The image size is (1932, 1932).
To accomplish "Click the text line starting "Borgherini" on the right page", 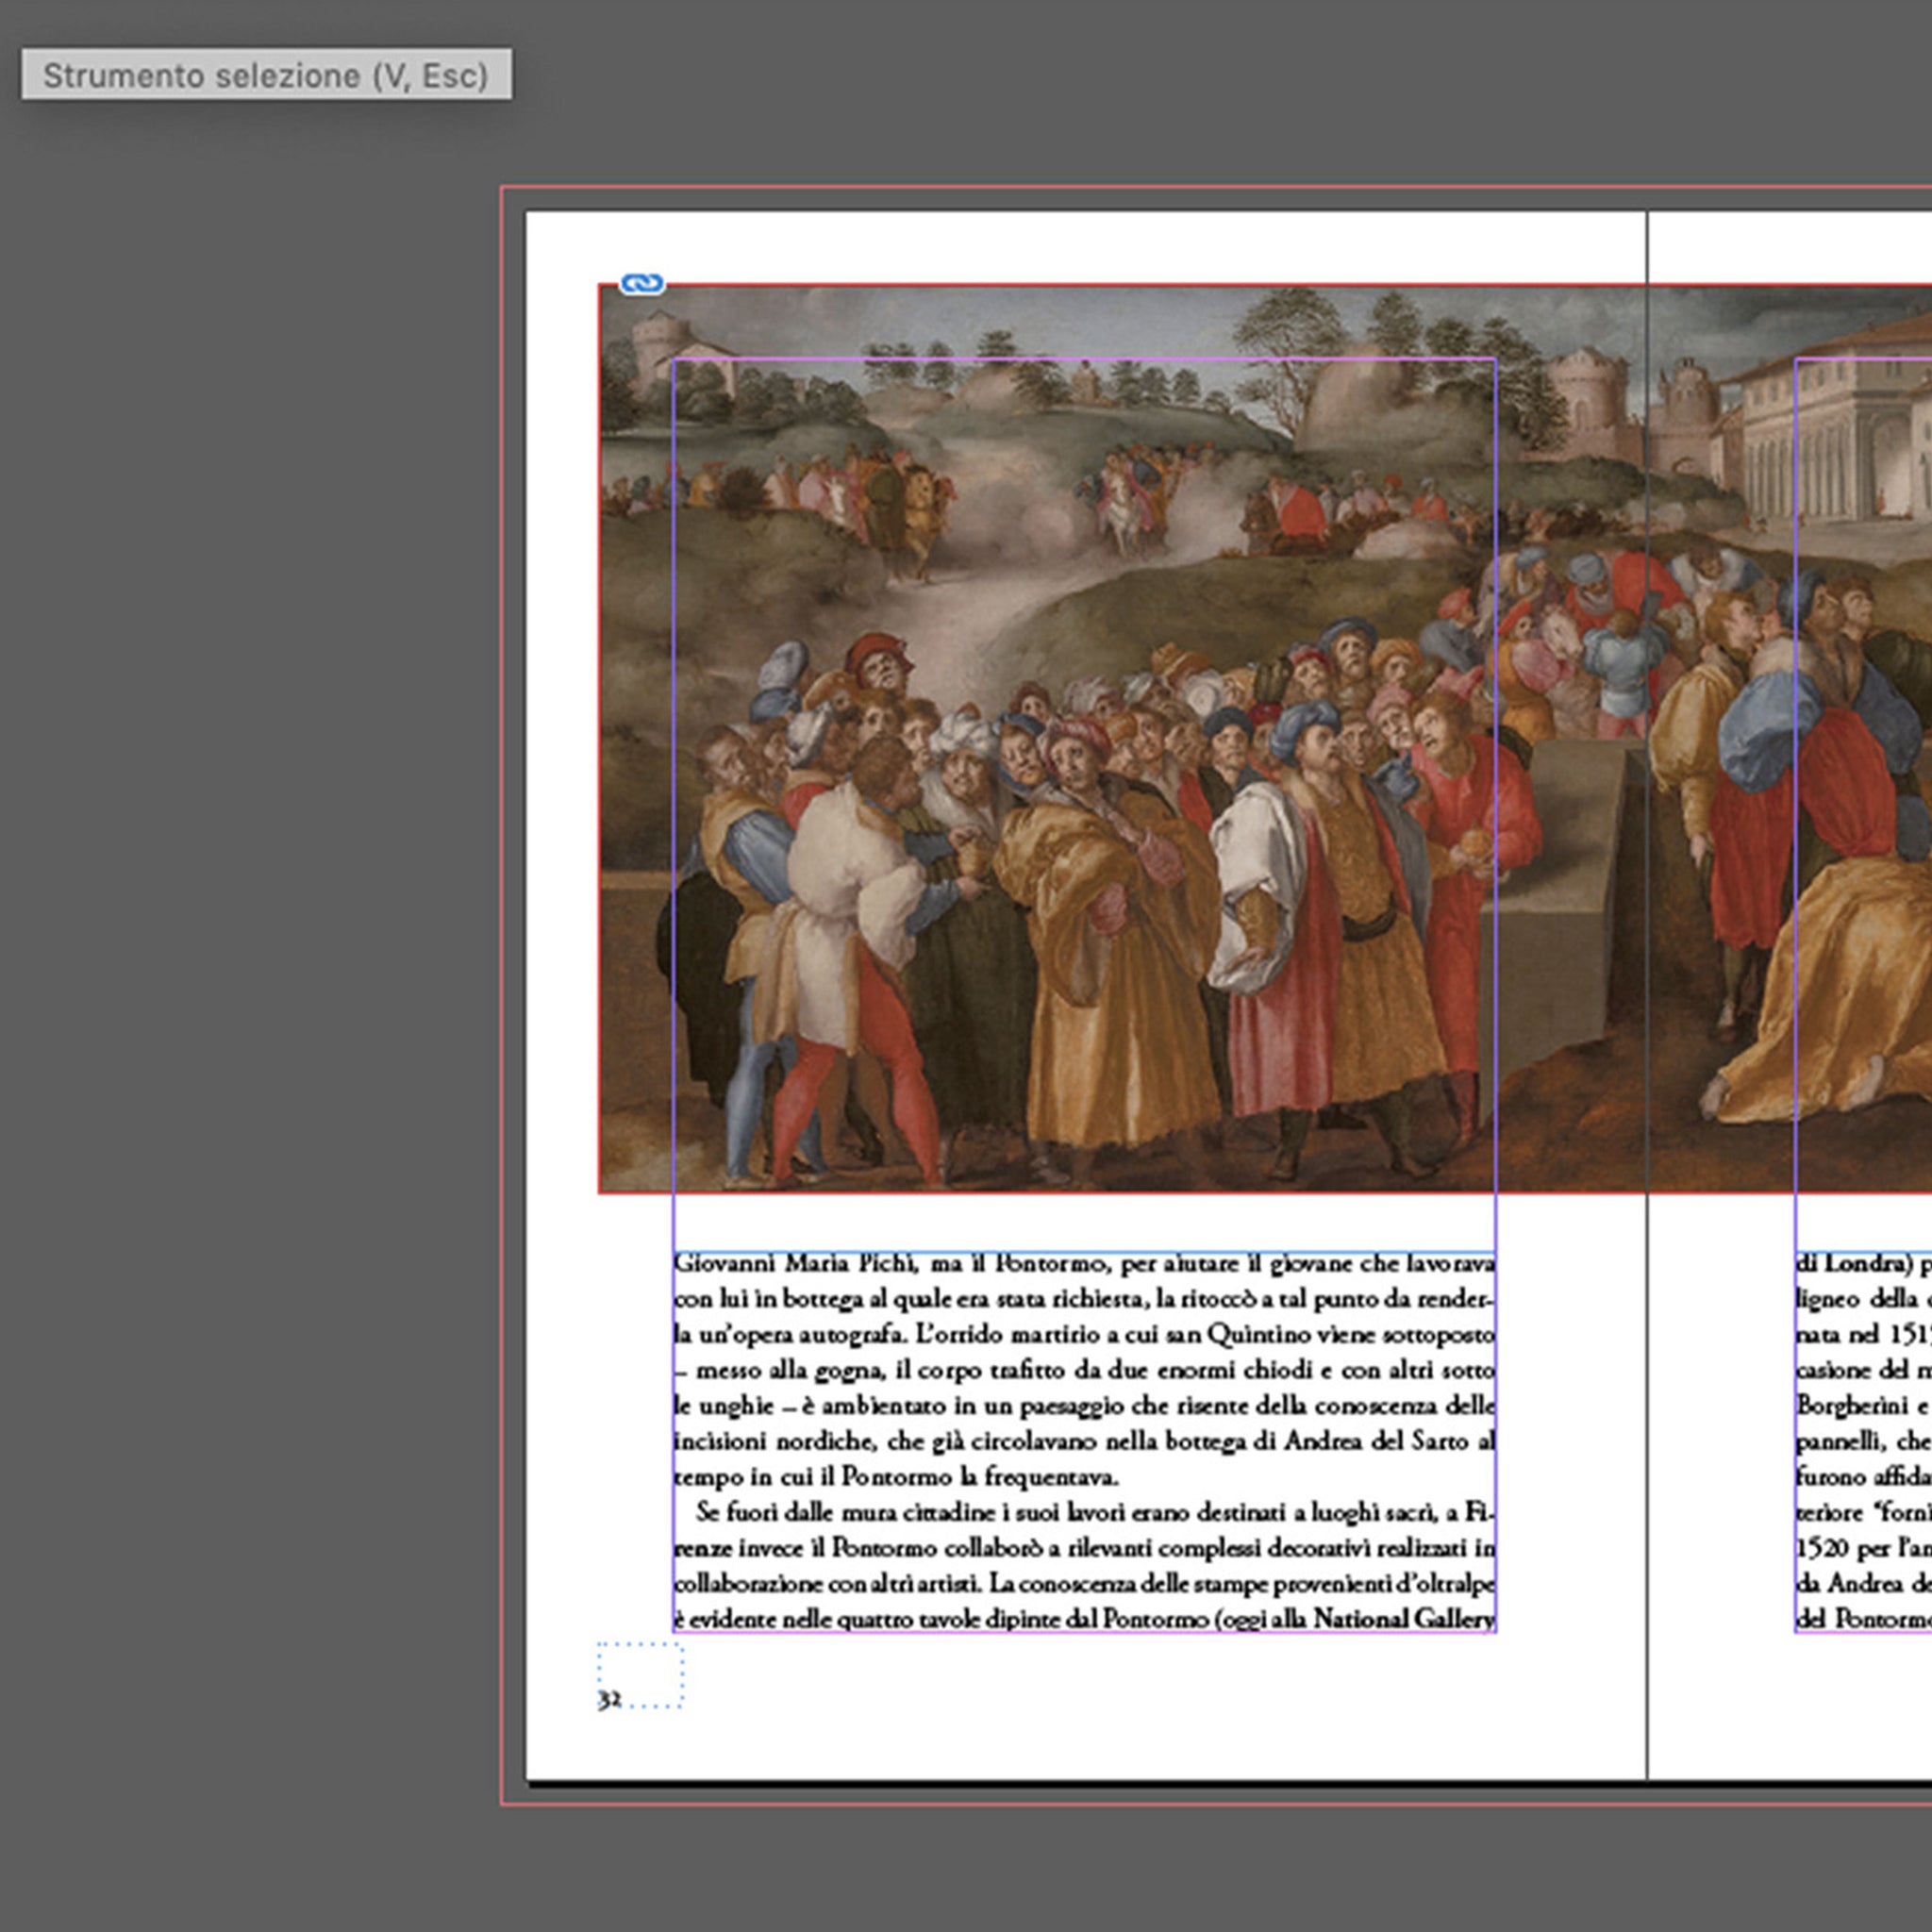I will [x=1864, y=1406].
